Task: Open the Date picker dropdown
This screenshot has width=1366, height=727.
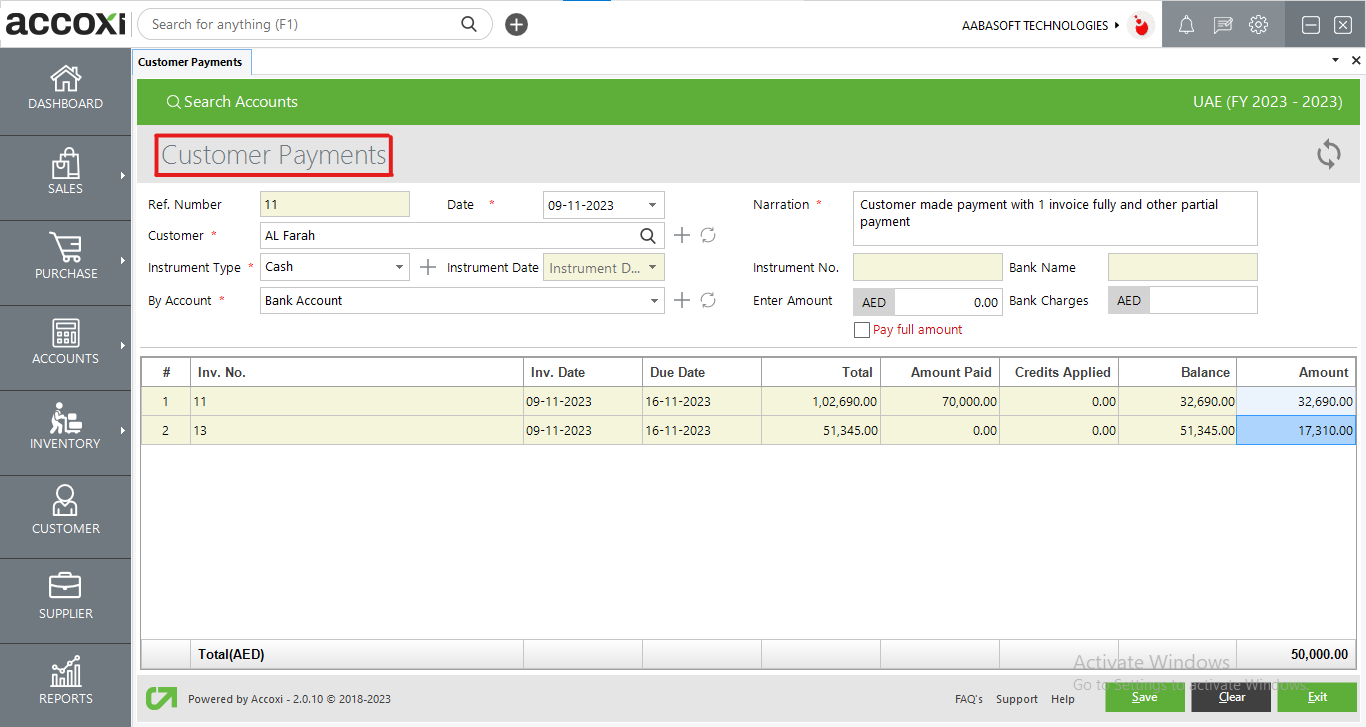Action: [x=653, y=204]
